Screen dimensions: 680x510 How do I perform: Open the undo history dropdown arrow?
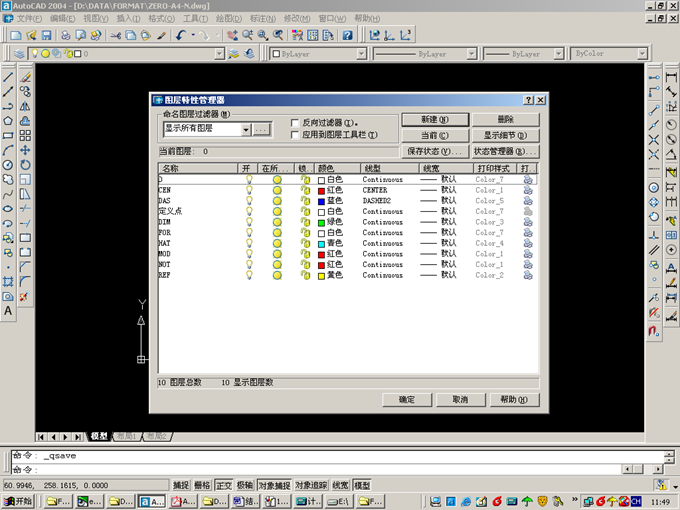193,35
